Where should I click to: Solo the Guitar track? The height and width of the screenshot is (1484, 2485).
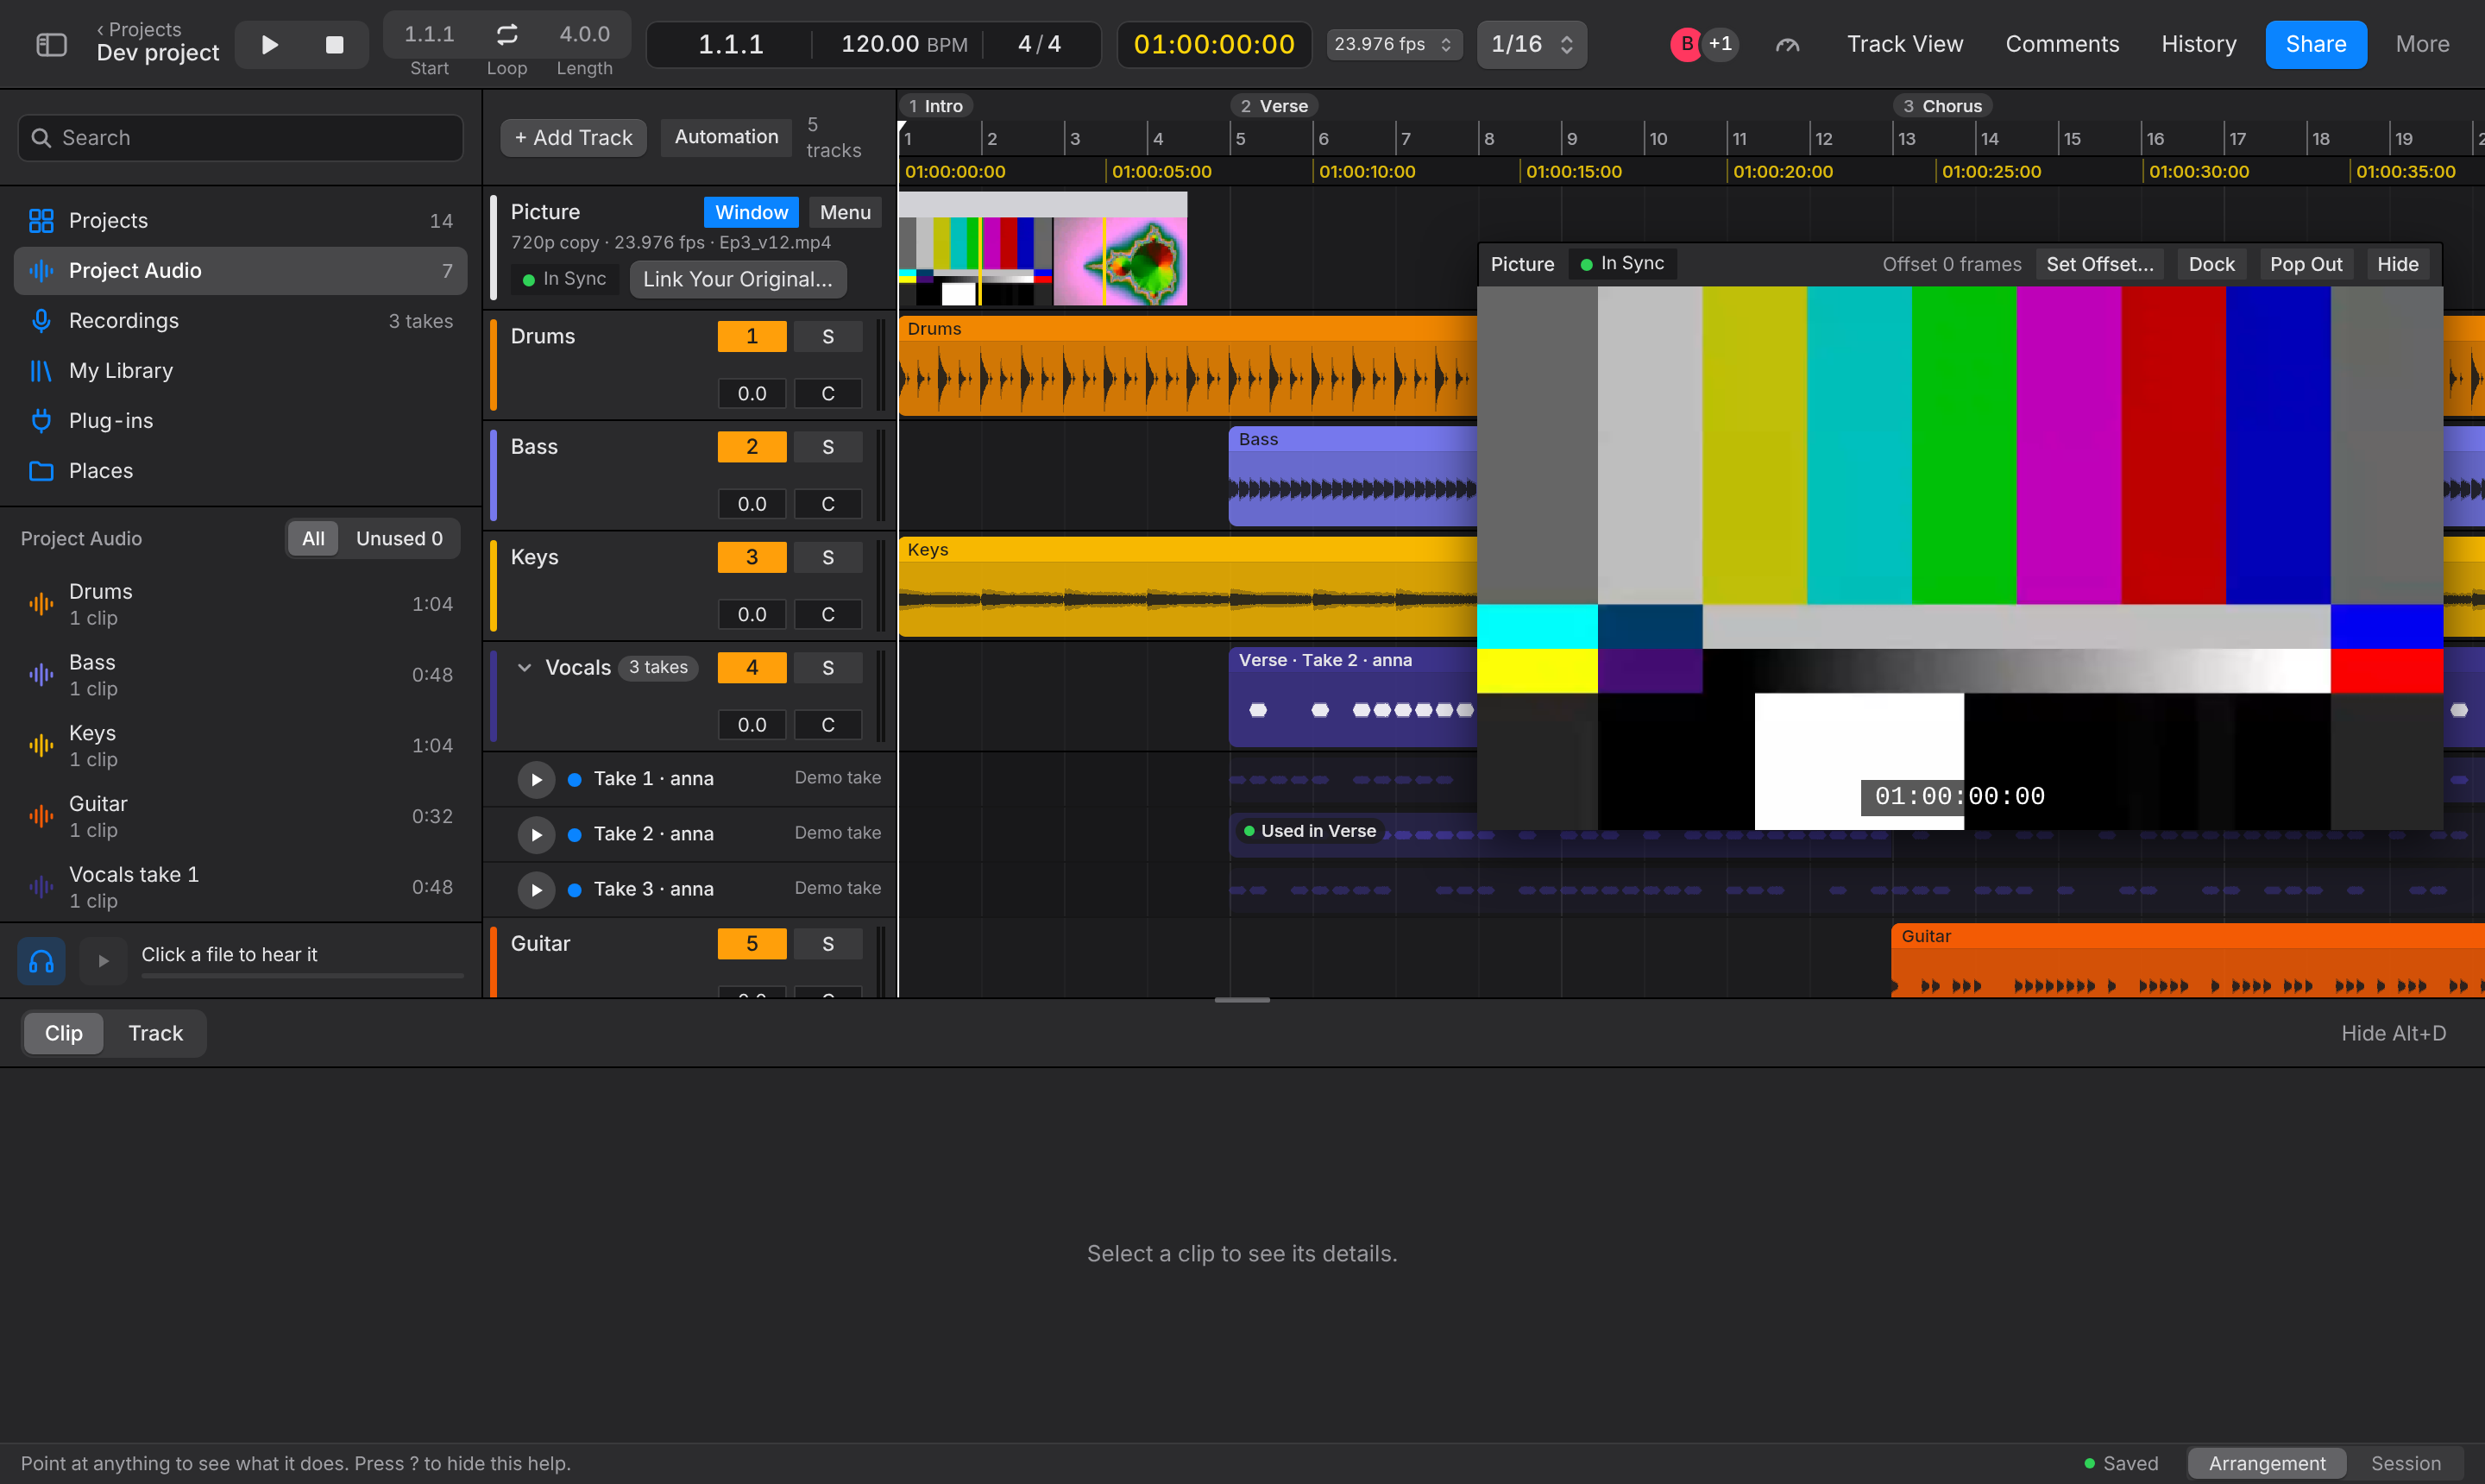pos(828,943)
